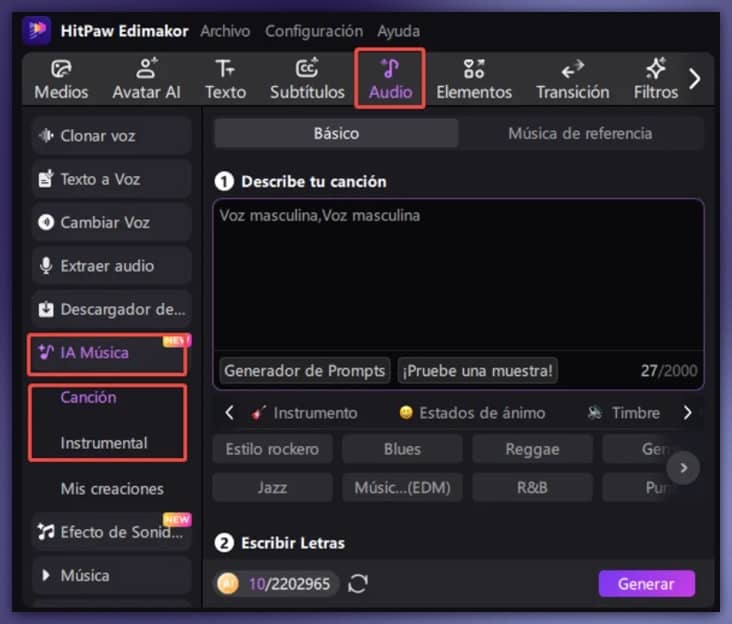Open Efecto de Sonid... in the sidebar
The height and width of the screenshot is (624, 732).
click(x=112, y=532)
